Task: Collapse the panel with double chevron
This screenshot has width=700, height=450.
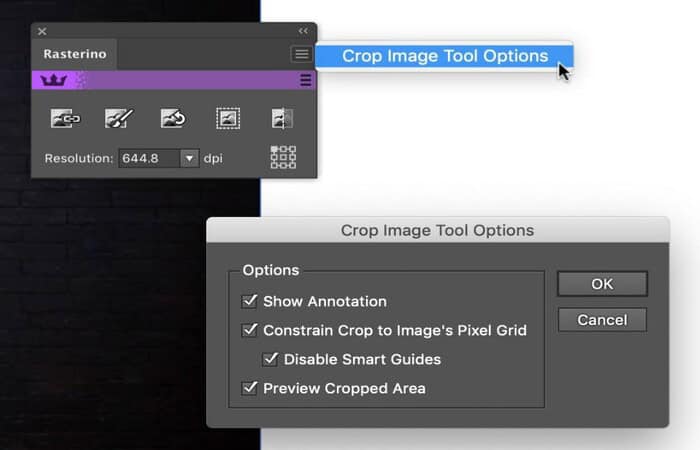Action: click(303, 31)
